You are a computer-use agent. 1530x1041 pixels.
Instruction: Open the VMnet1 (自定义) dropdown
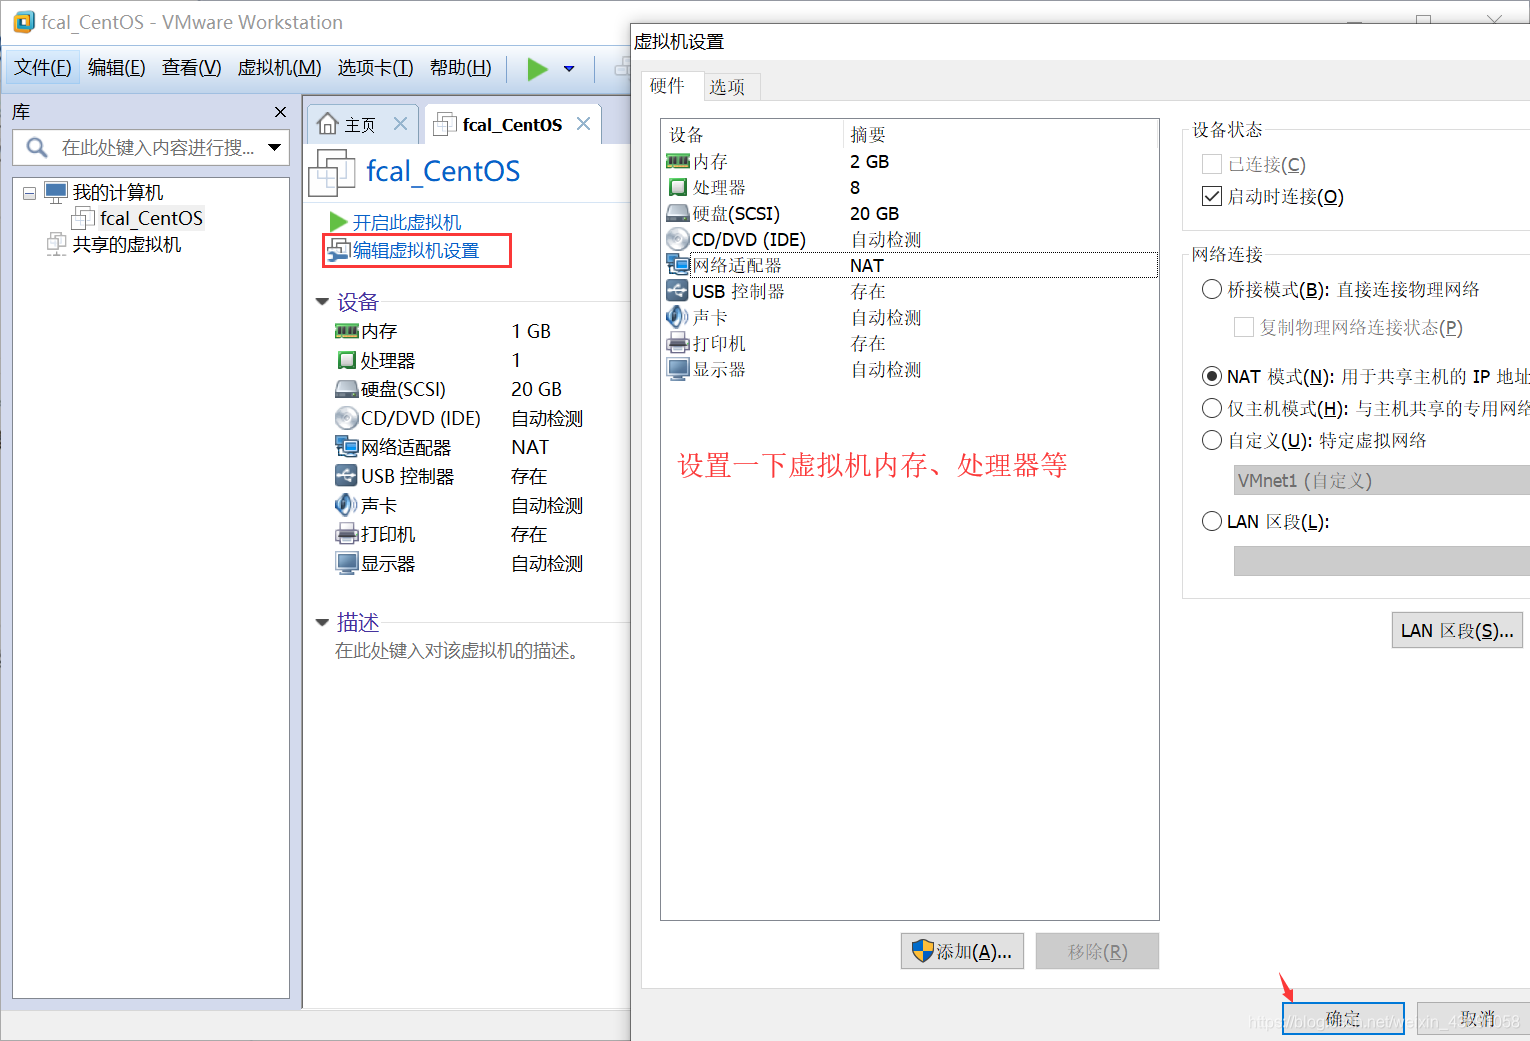click(1382, 480)
